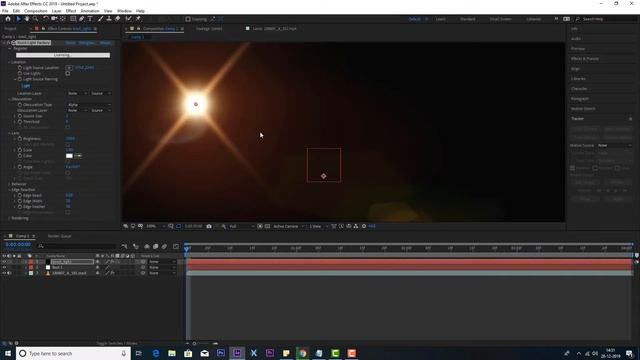This screenshot has width=640, height=360.
Task: Click the reset exposure icon in viewer footer
Action: pos(364,226)
